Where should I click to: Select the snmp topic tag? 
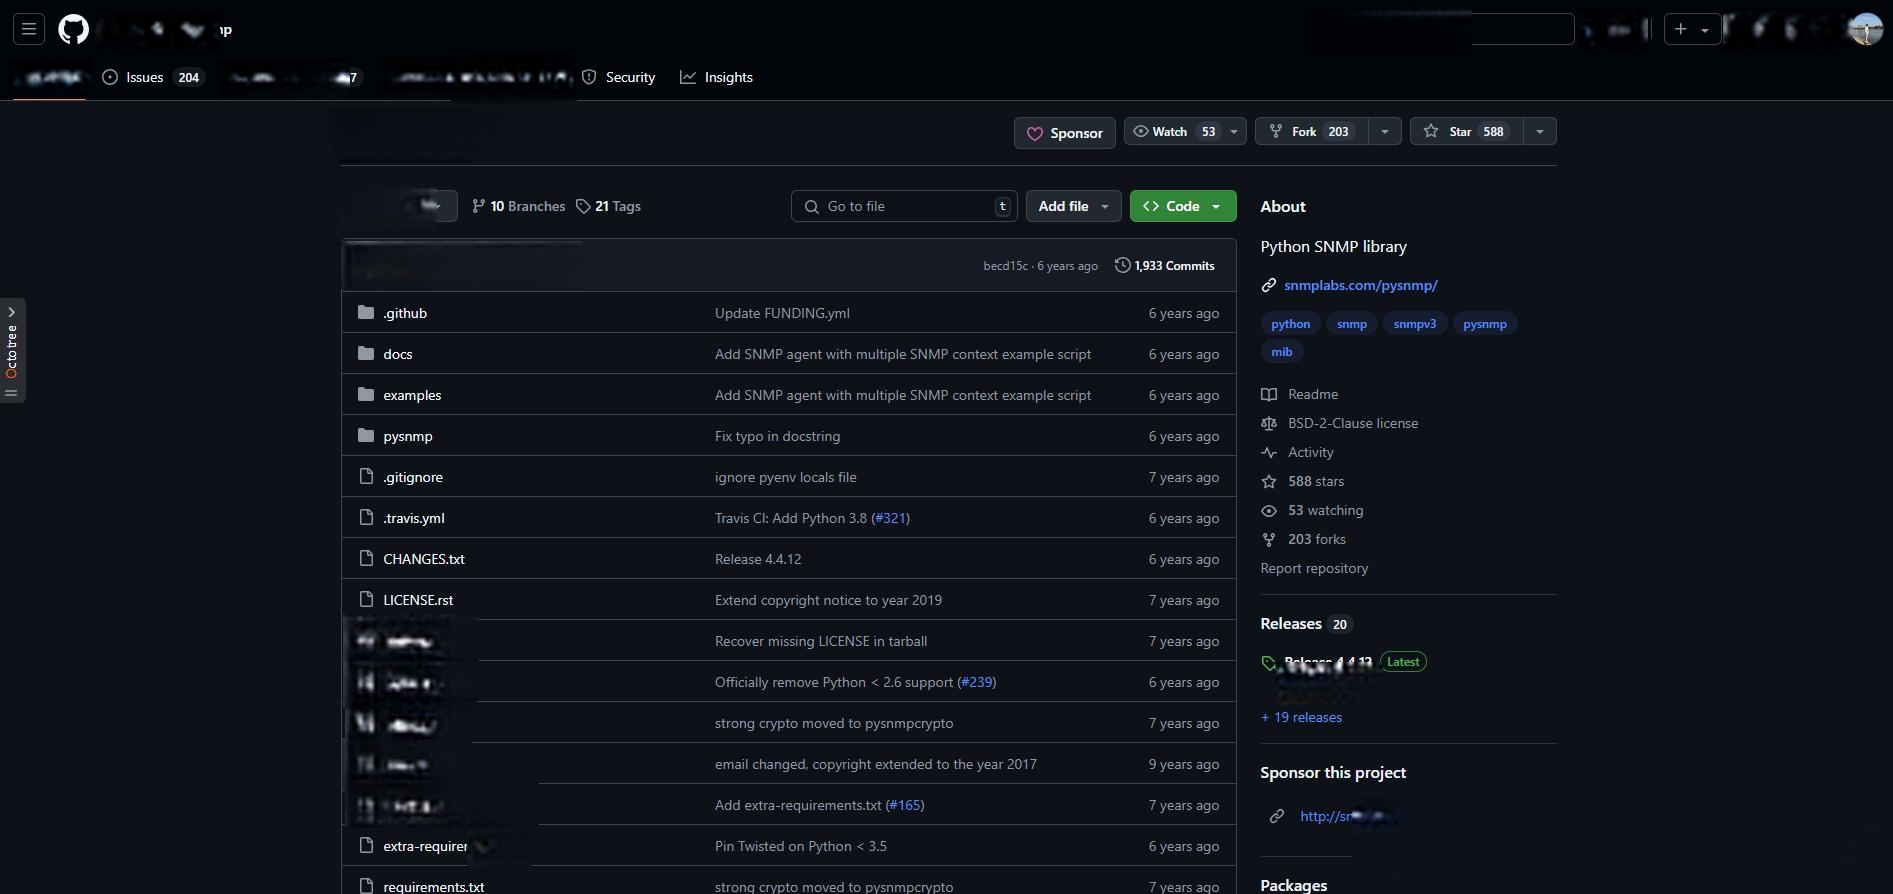coord(1351,324)
